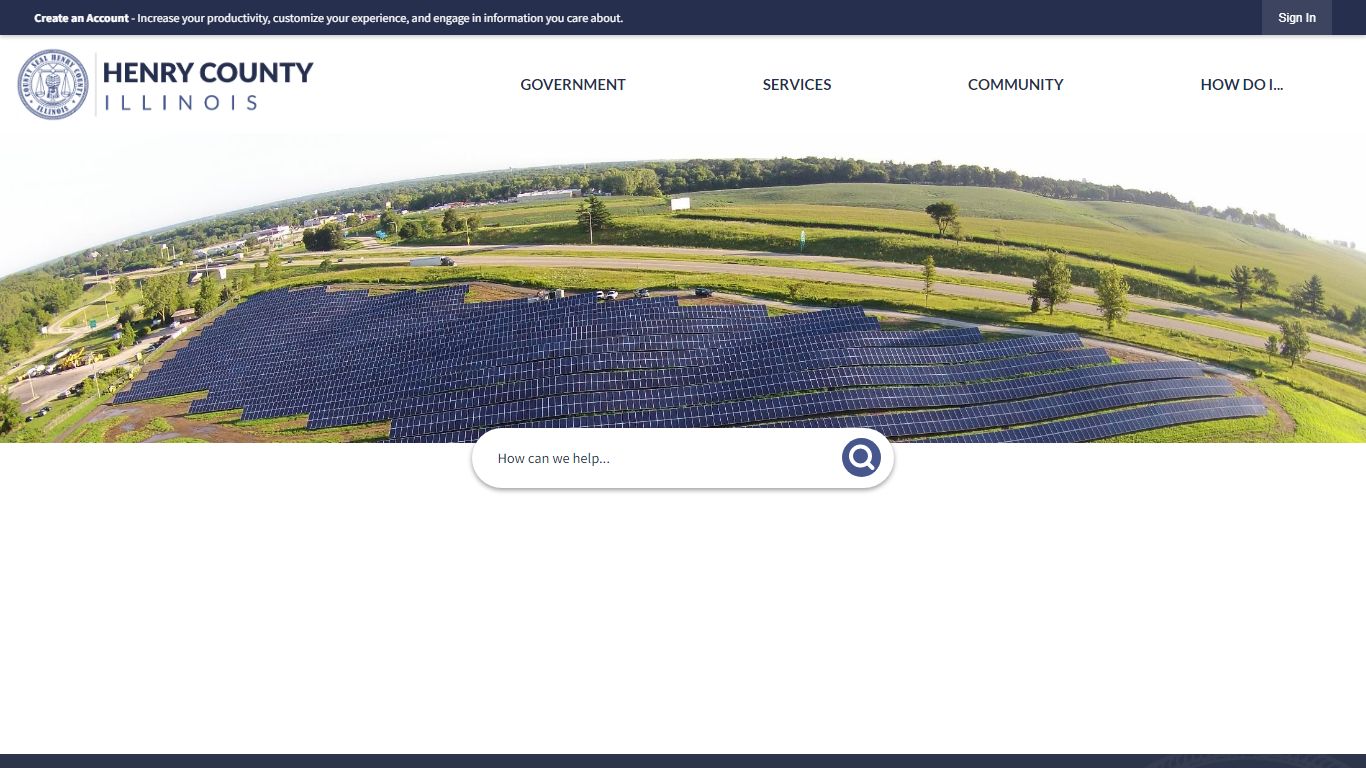Open the Government menu

coord(573,85)
